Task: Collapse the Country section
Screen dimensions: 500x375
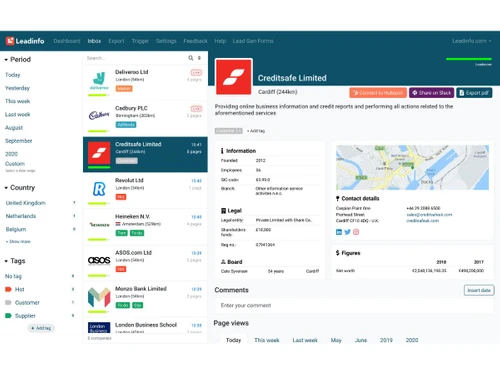Action: (x=19, y=188)
